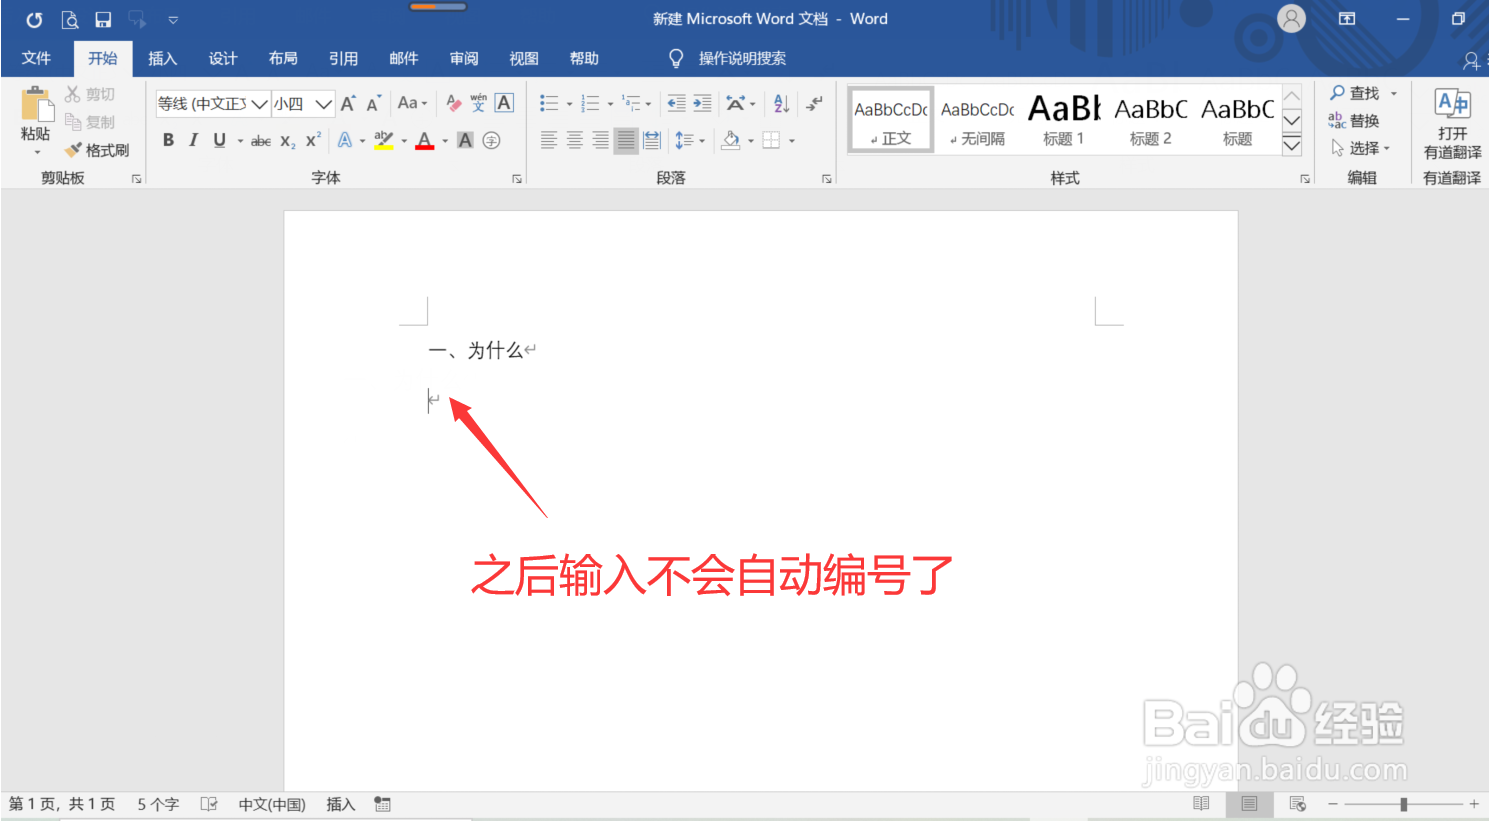The image size is (1489, 821).
Task: Open the font name dropdown (等线)
Action: coord(259,103)
